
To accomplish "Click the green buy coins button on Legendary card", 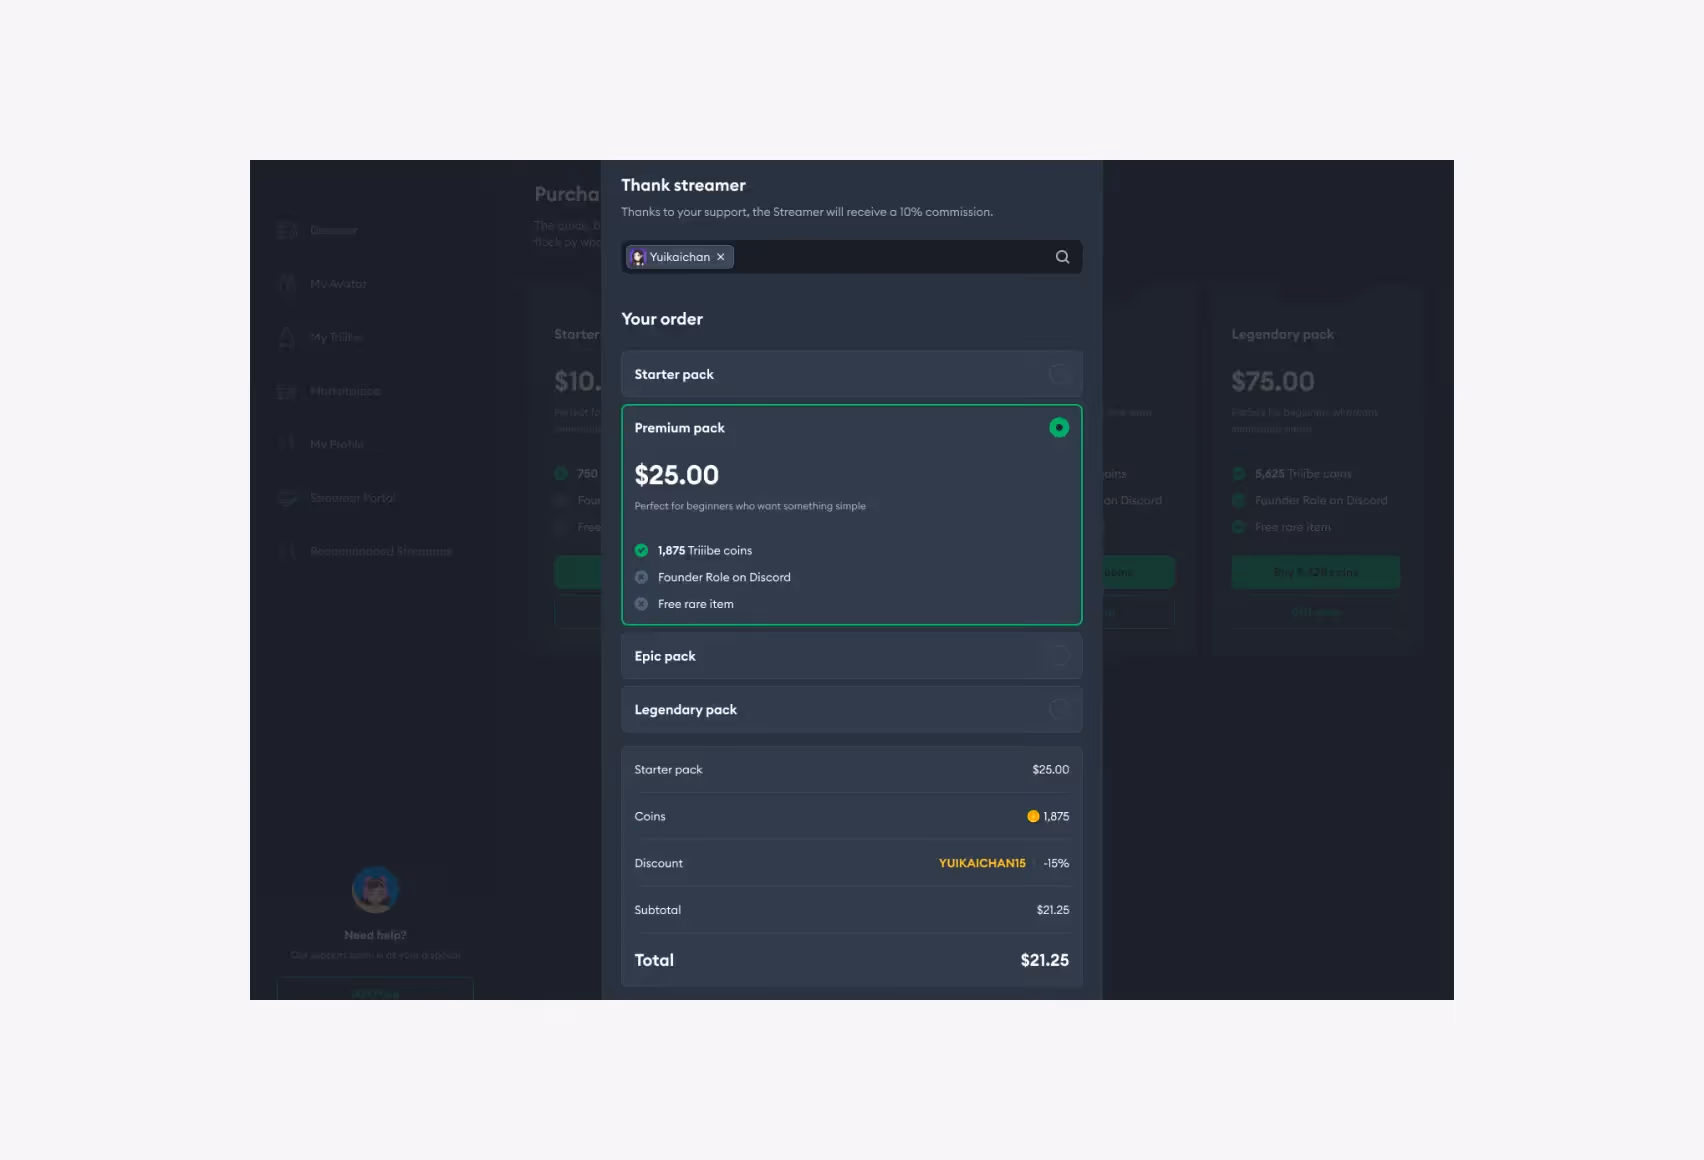I will [1315, 572].
